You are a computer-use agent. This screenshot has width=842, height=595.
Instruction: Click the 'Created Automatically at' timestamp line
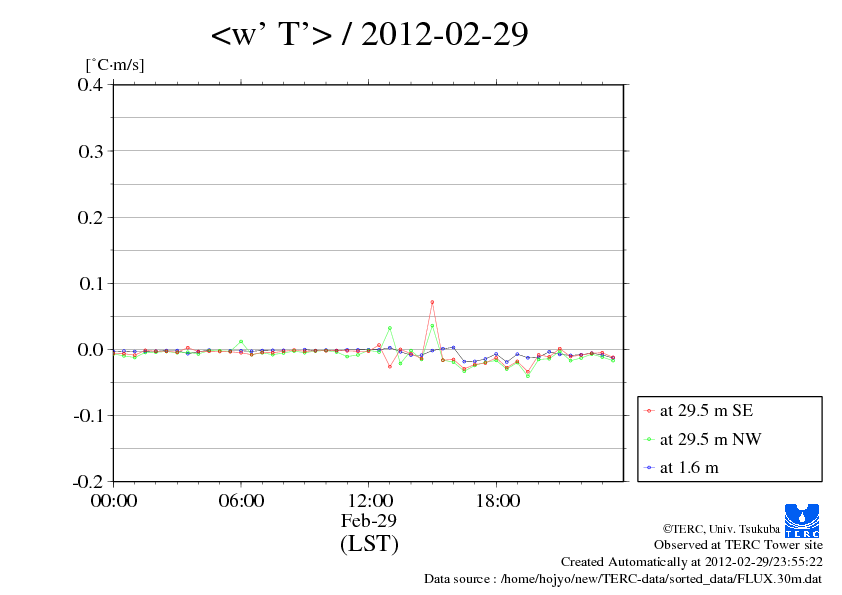click(692, 562)
